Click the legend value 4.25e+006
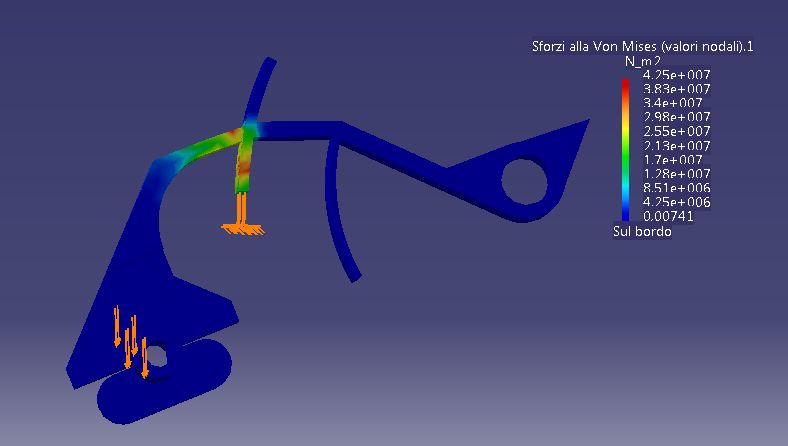 [676, 202]
